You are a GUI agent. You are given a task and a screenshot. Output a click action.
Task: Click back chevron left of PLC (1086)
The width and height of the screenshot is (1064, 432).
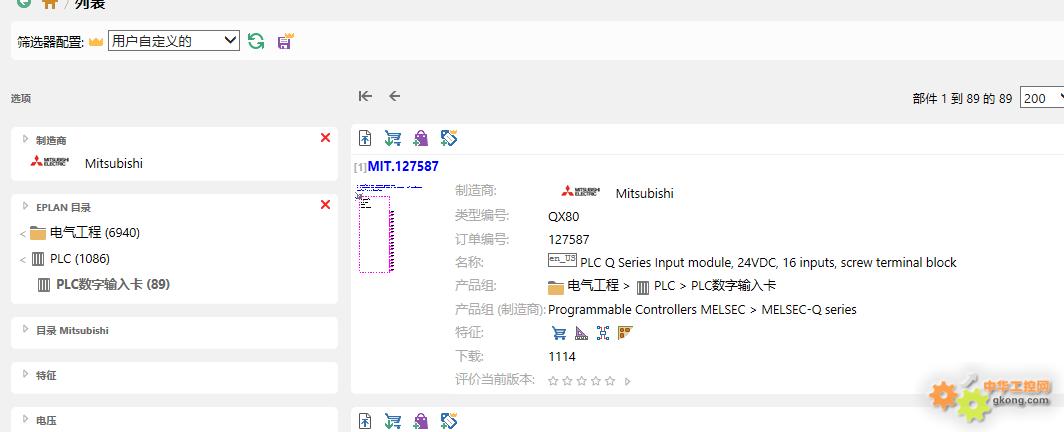tap(22, 260)
